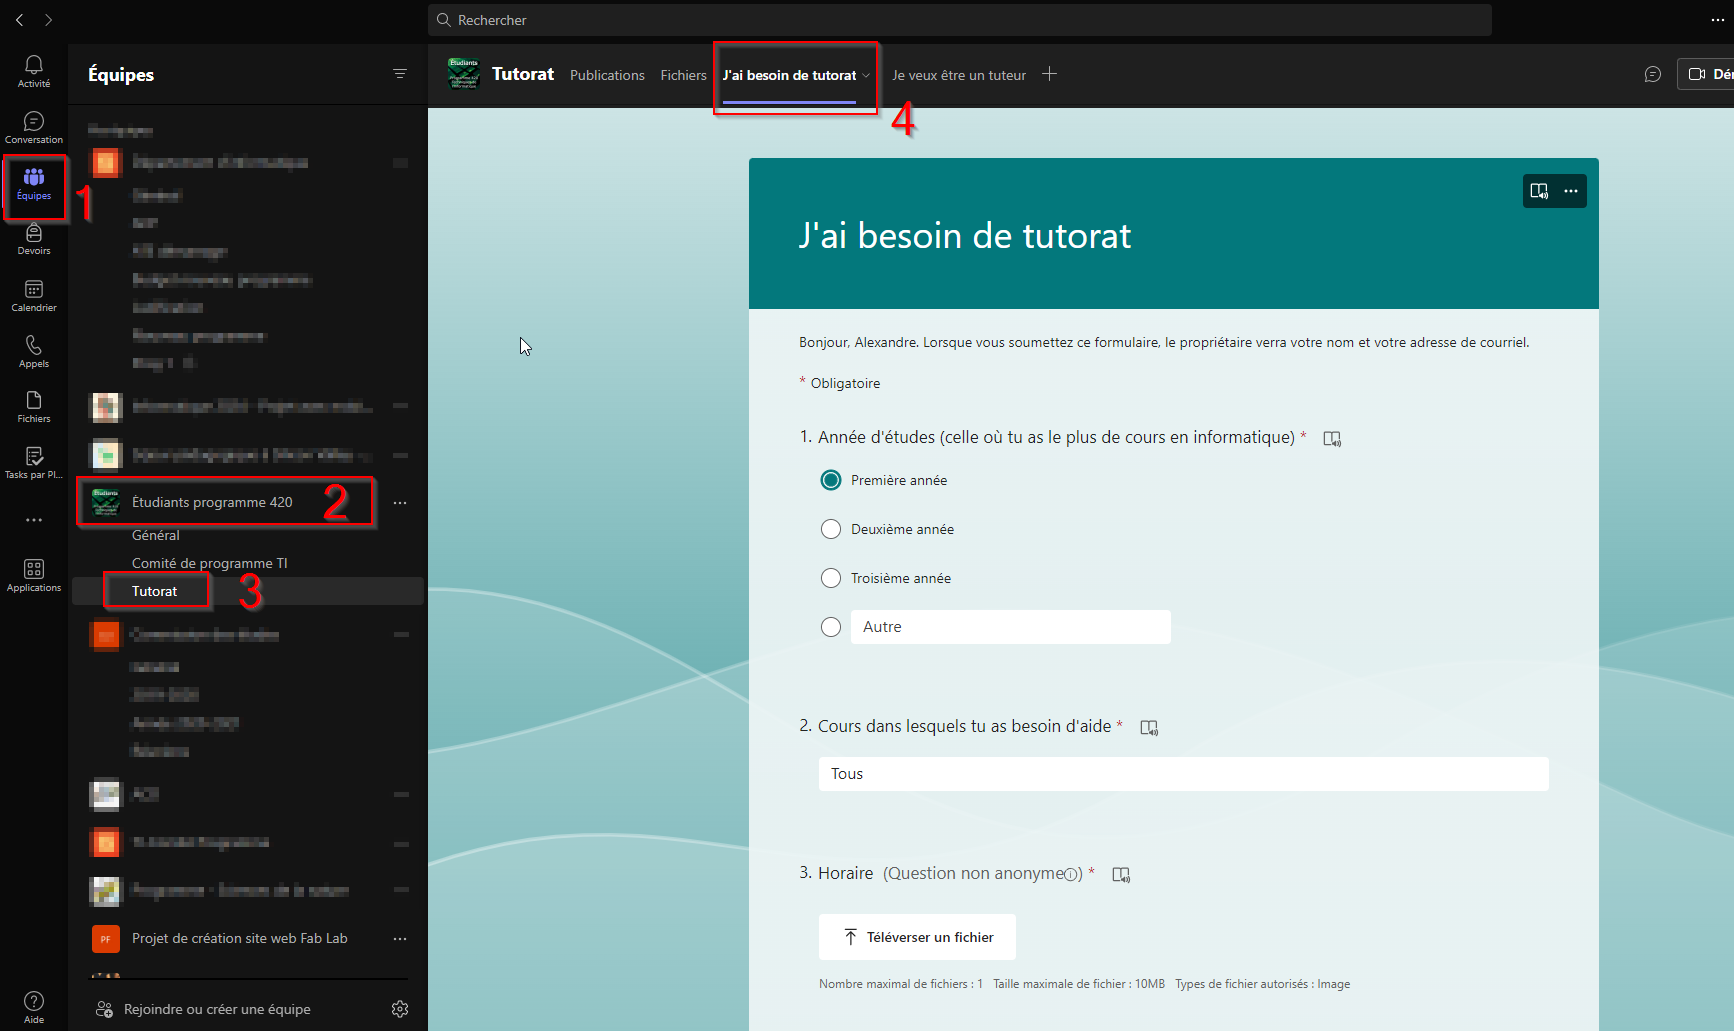Open immersive reader for question 2
Screen dimensions: 1734x1031
coord(1149,728)
